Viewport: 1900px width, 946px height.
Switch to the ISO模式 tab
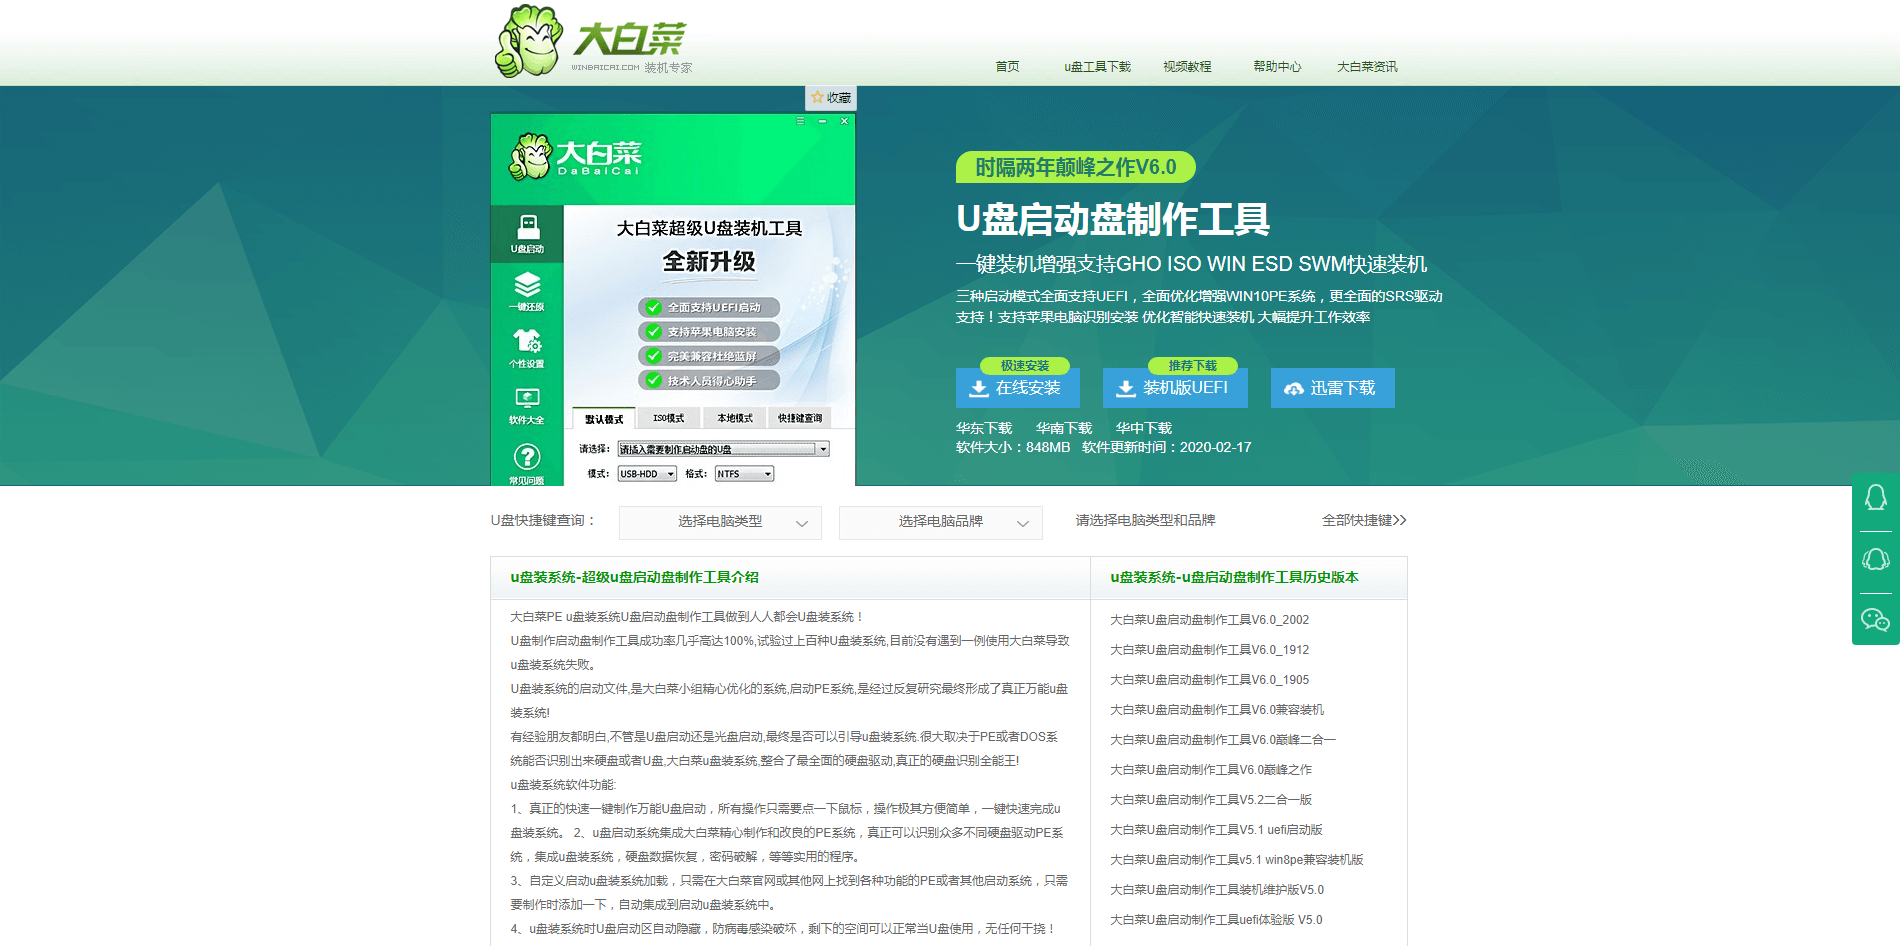668,418
